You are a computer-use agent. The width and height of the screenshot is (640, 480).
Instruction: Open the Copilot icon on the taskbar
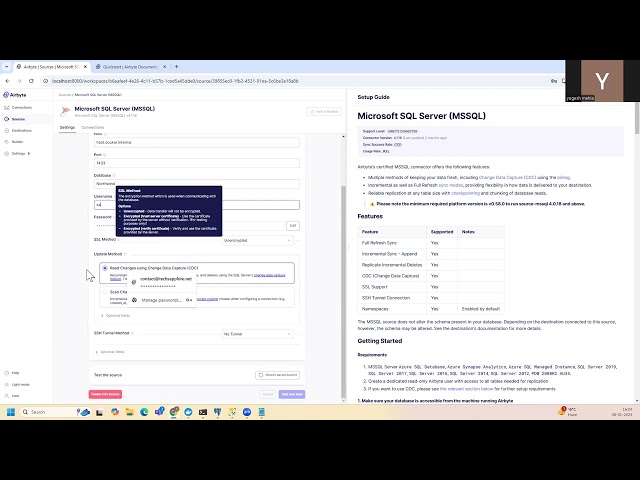115,412
